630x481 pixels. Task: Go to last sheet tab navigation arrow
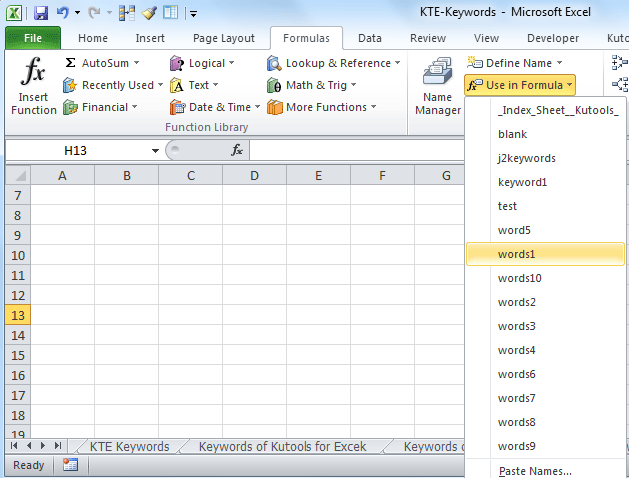click(58, 446)
